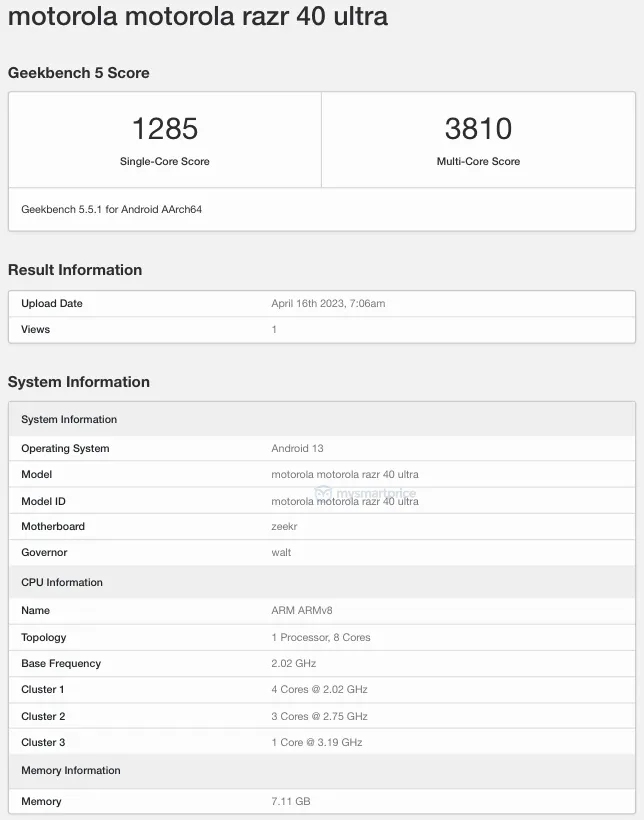Click the 1285 single-core score number

coord(165,129)
